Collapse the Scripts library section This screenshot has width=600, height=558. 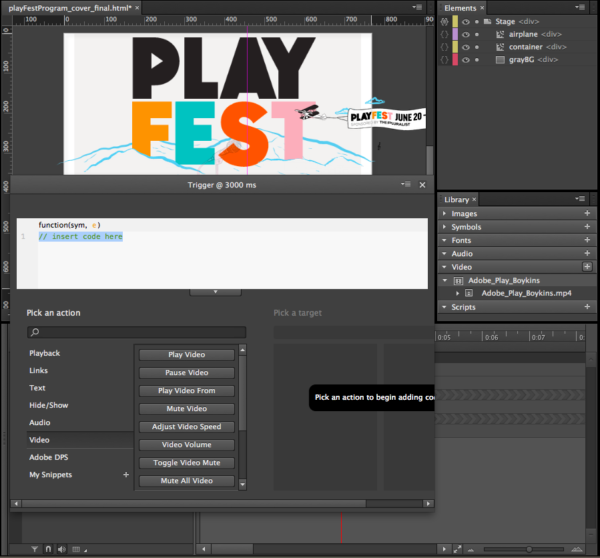[444, 307]
